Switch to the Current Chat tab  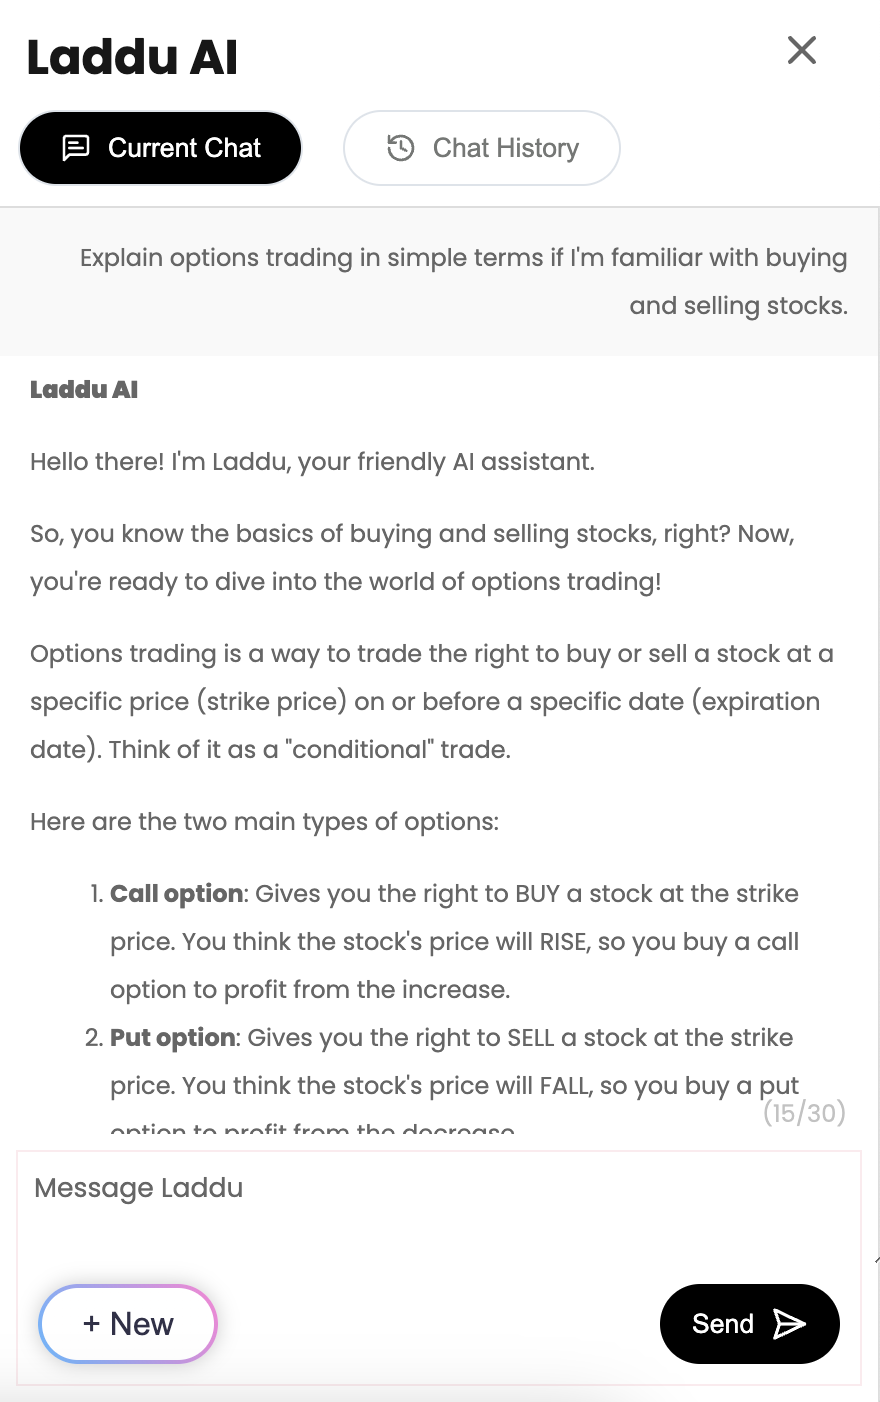(160, 148)
